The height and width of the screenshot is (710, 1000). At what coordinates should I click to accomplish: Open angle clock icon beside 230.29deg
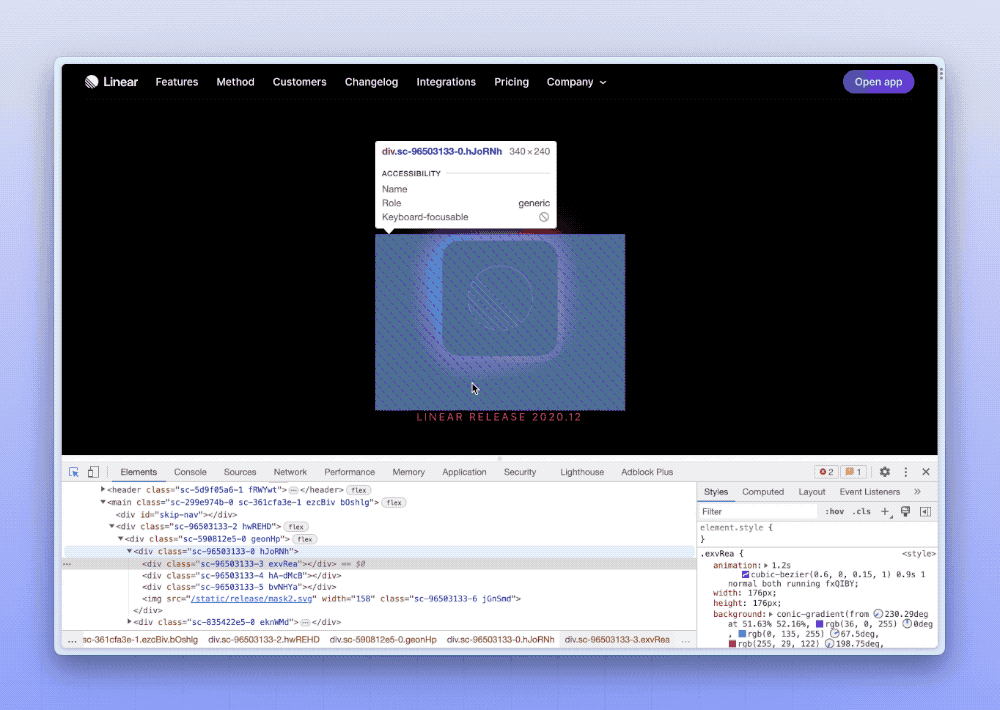[x=878, y=614]
